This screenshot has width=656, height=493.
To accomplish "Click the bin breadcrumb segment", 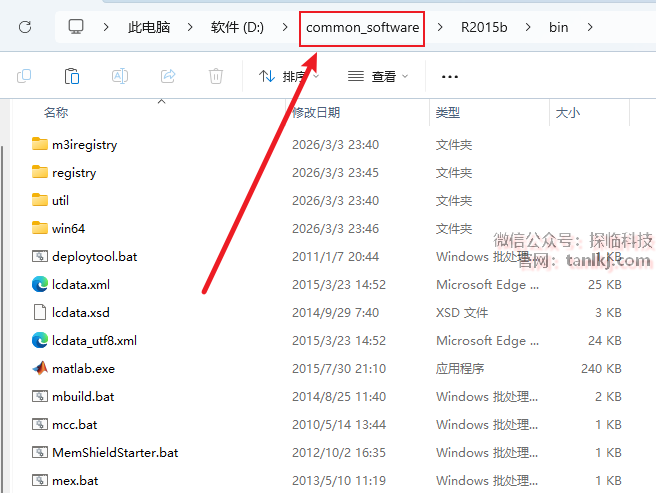I will 559,27.
